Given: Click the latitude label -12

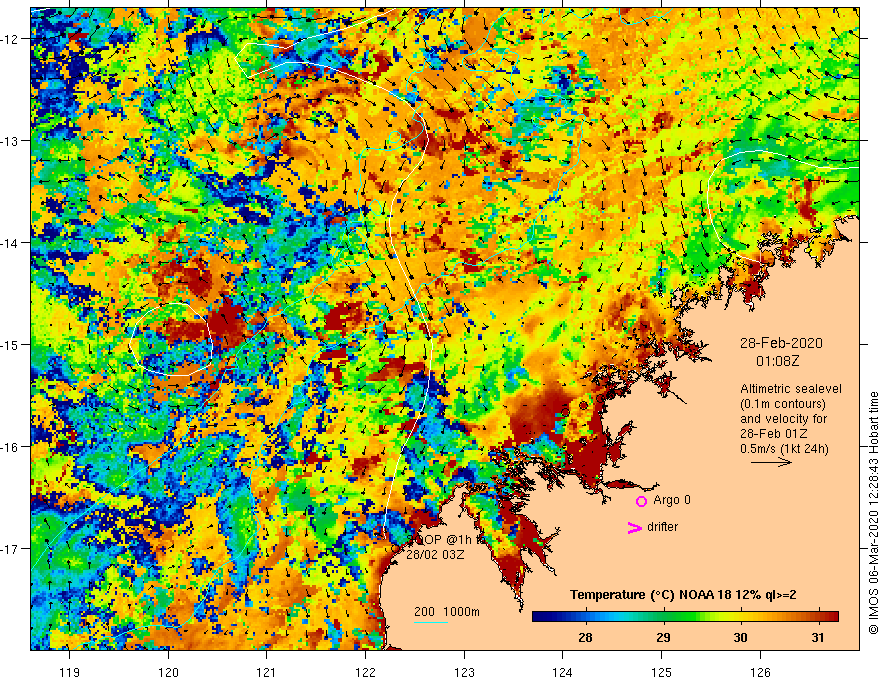Looking at the screenshot, I should click(x=10, y=39).
